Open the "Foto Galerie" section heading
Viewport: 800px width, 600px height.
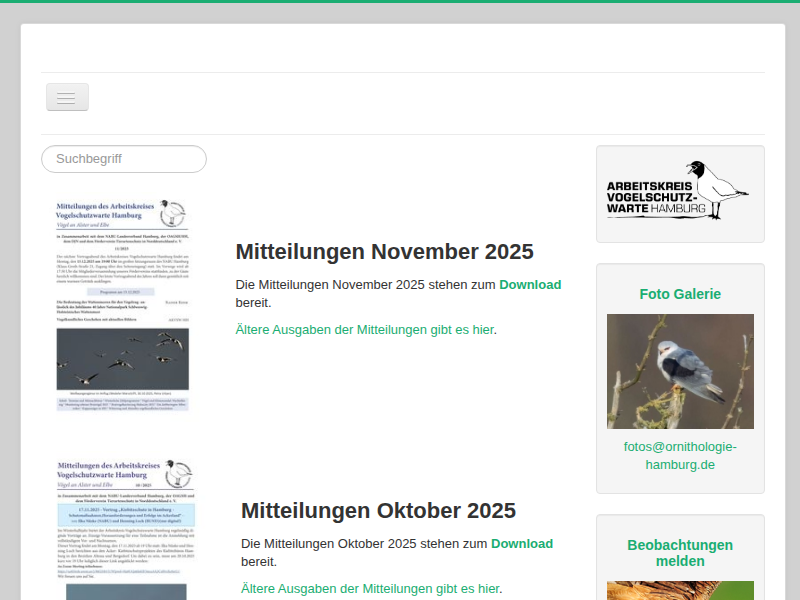[x=680, y=294]
